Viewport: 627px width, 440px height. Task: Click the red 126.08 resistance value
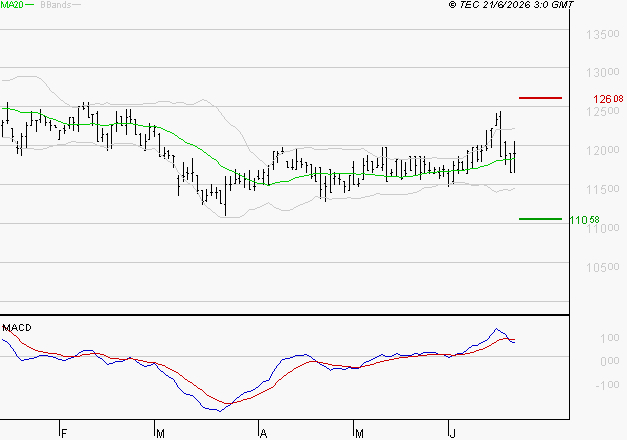click(x=608, y=99)
